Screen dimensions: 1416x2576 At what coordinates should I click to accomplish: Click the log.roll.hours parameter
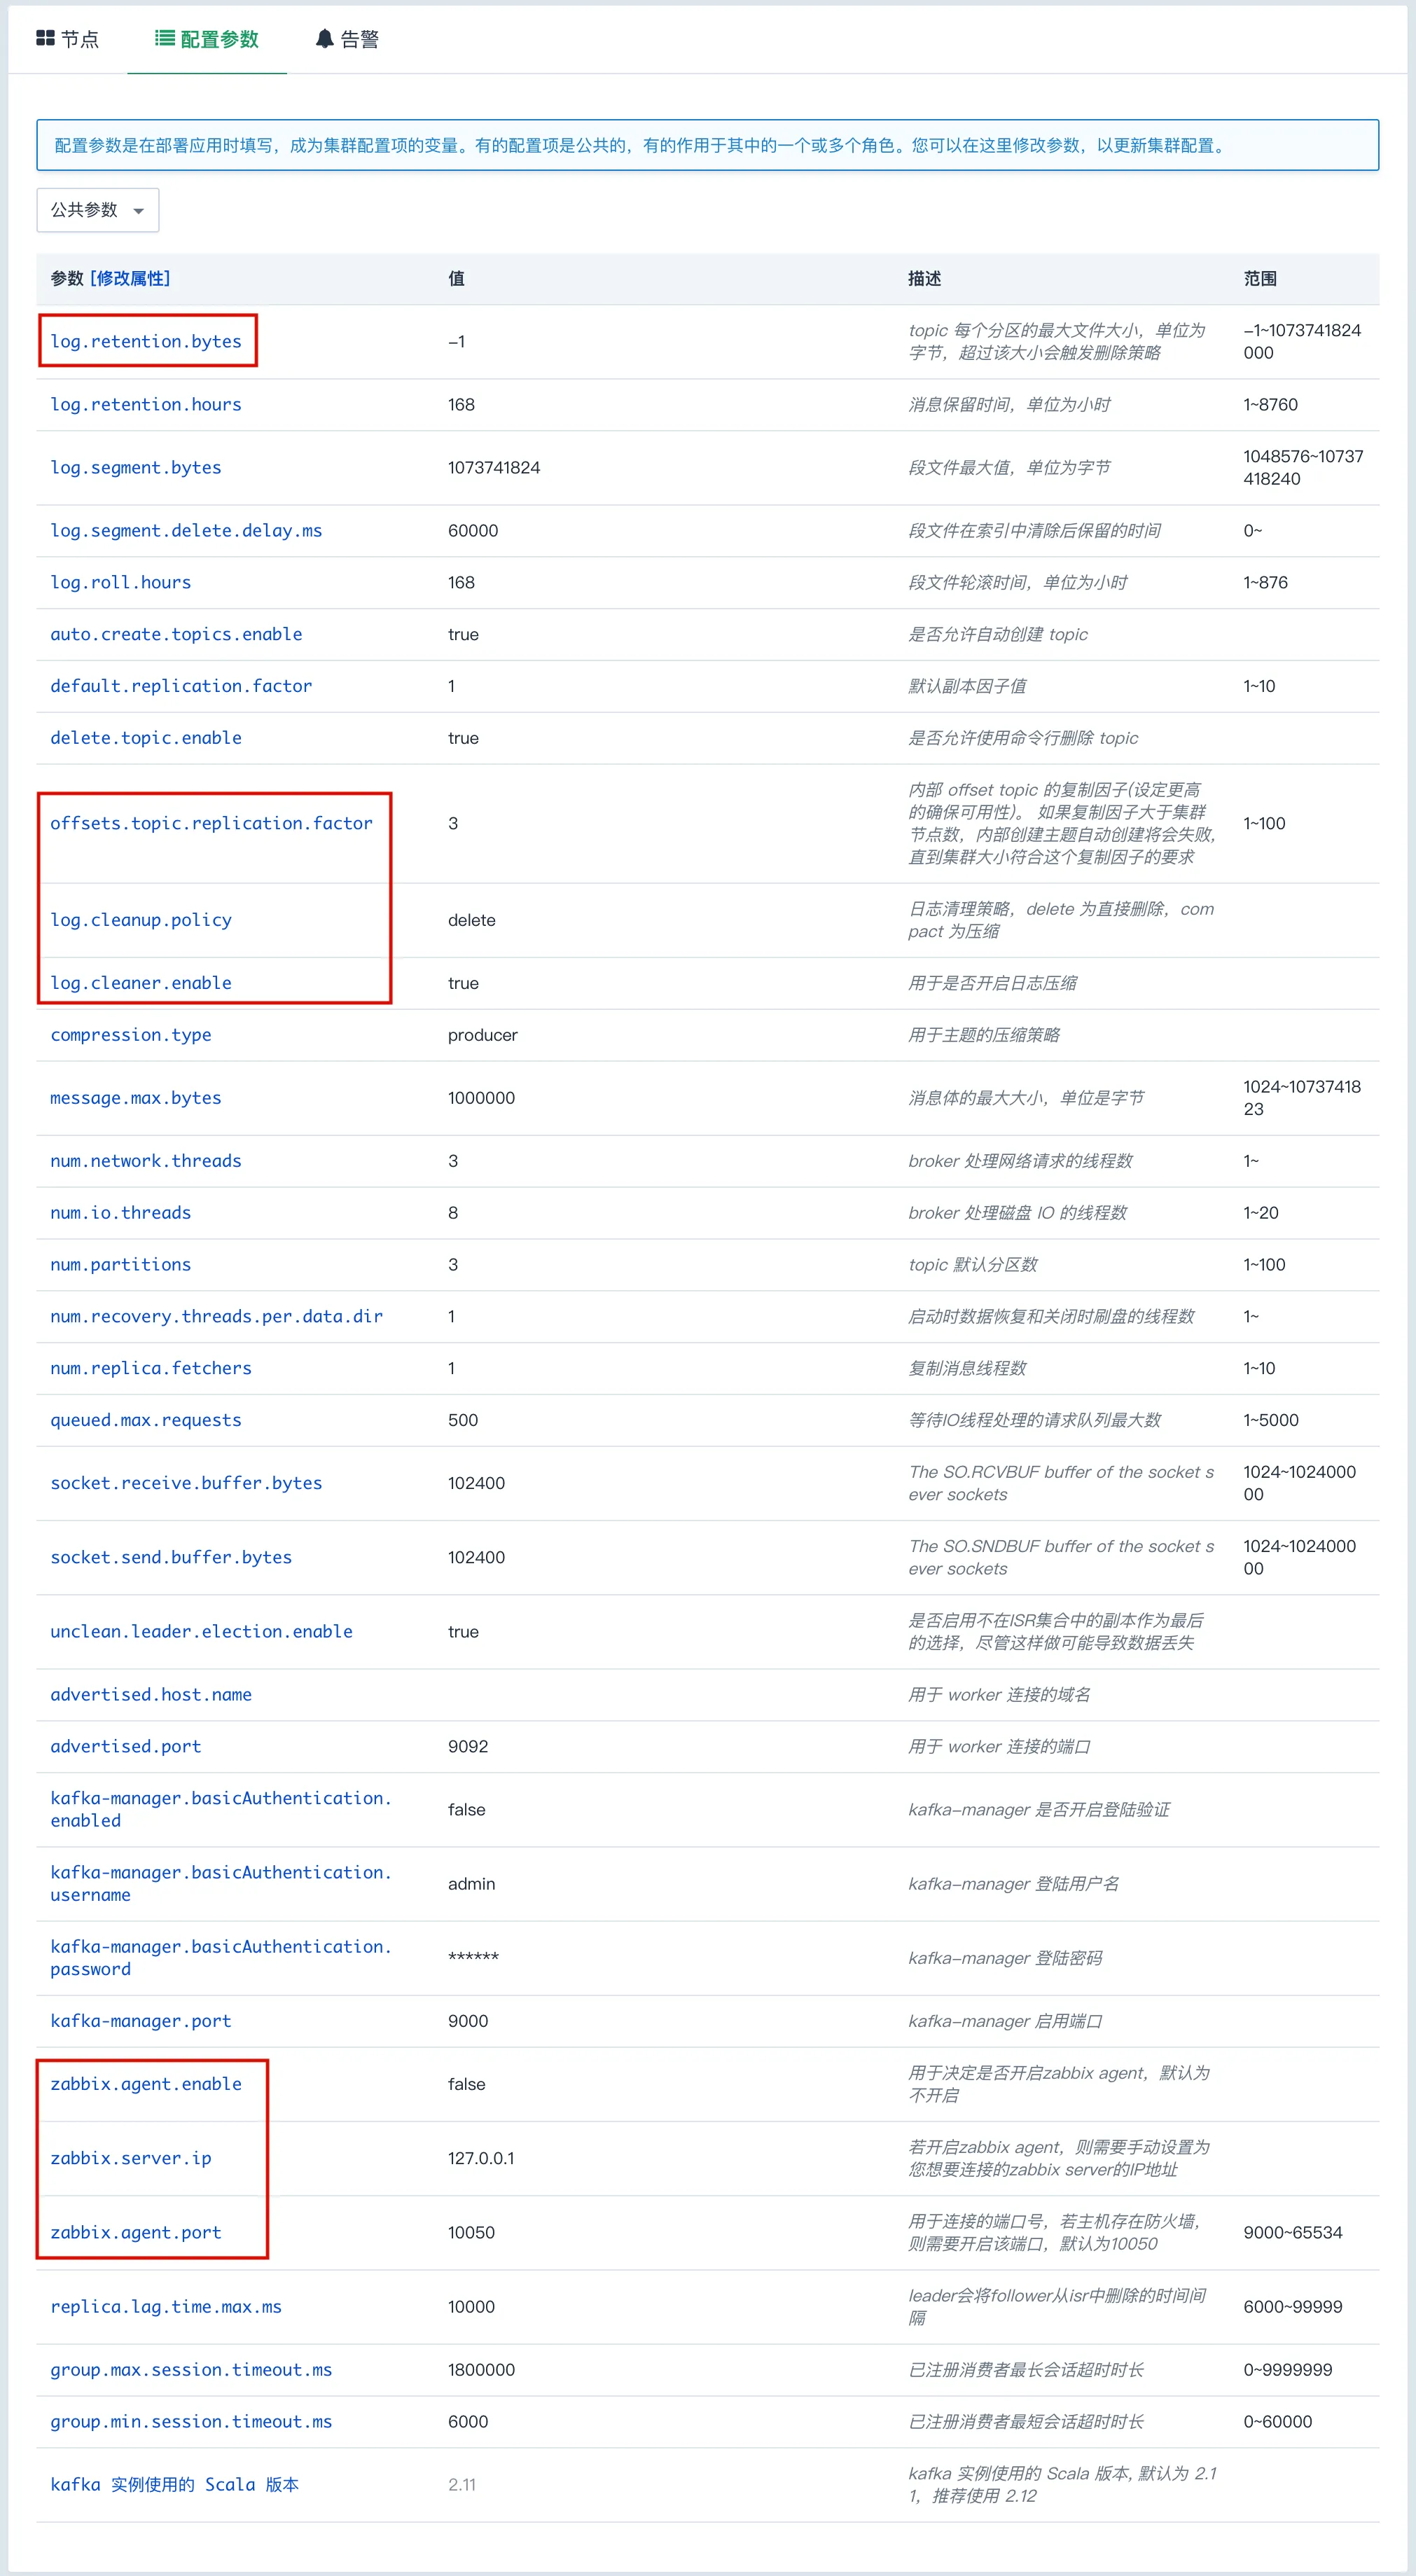click(x=121, y=582)
